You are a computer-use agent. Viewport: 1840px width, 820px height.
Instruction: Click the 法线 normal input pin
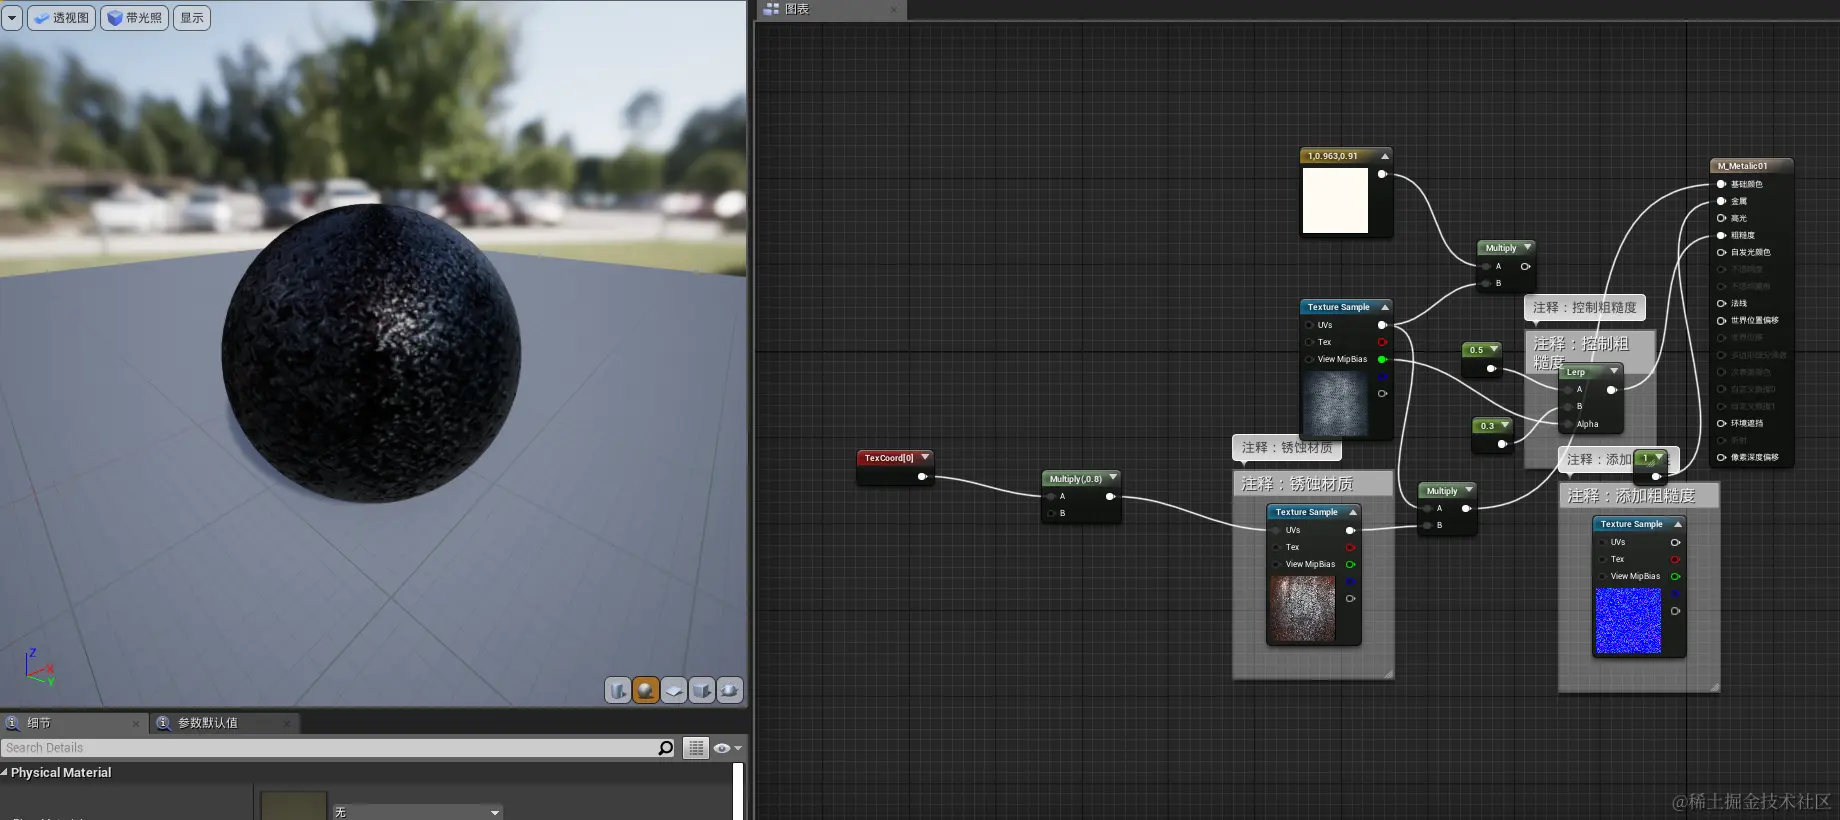1721,303
